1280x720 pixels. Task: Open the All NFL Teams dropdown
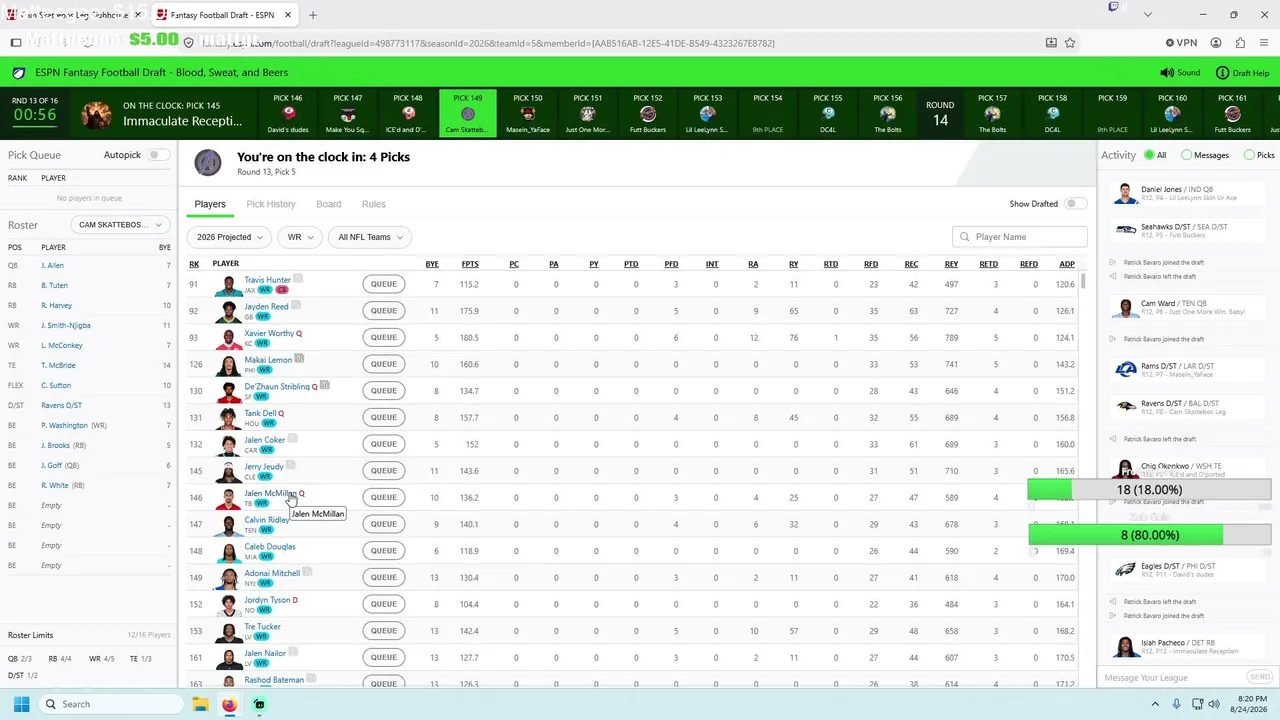370,237
